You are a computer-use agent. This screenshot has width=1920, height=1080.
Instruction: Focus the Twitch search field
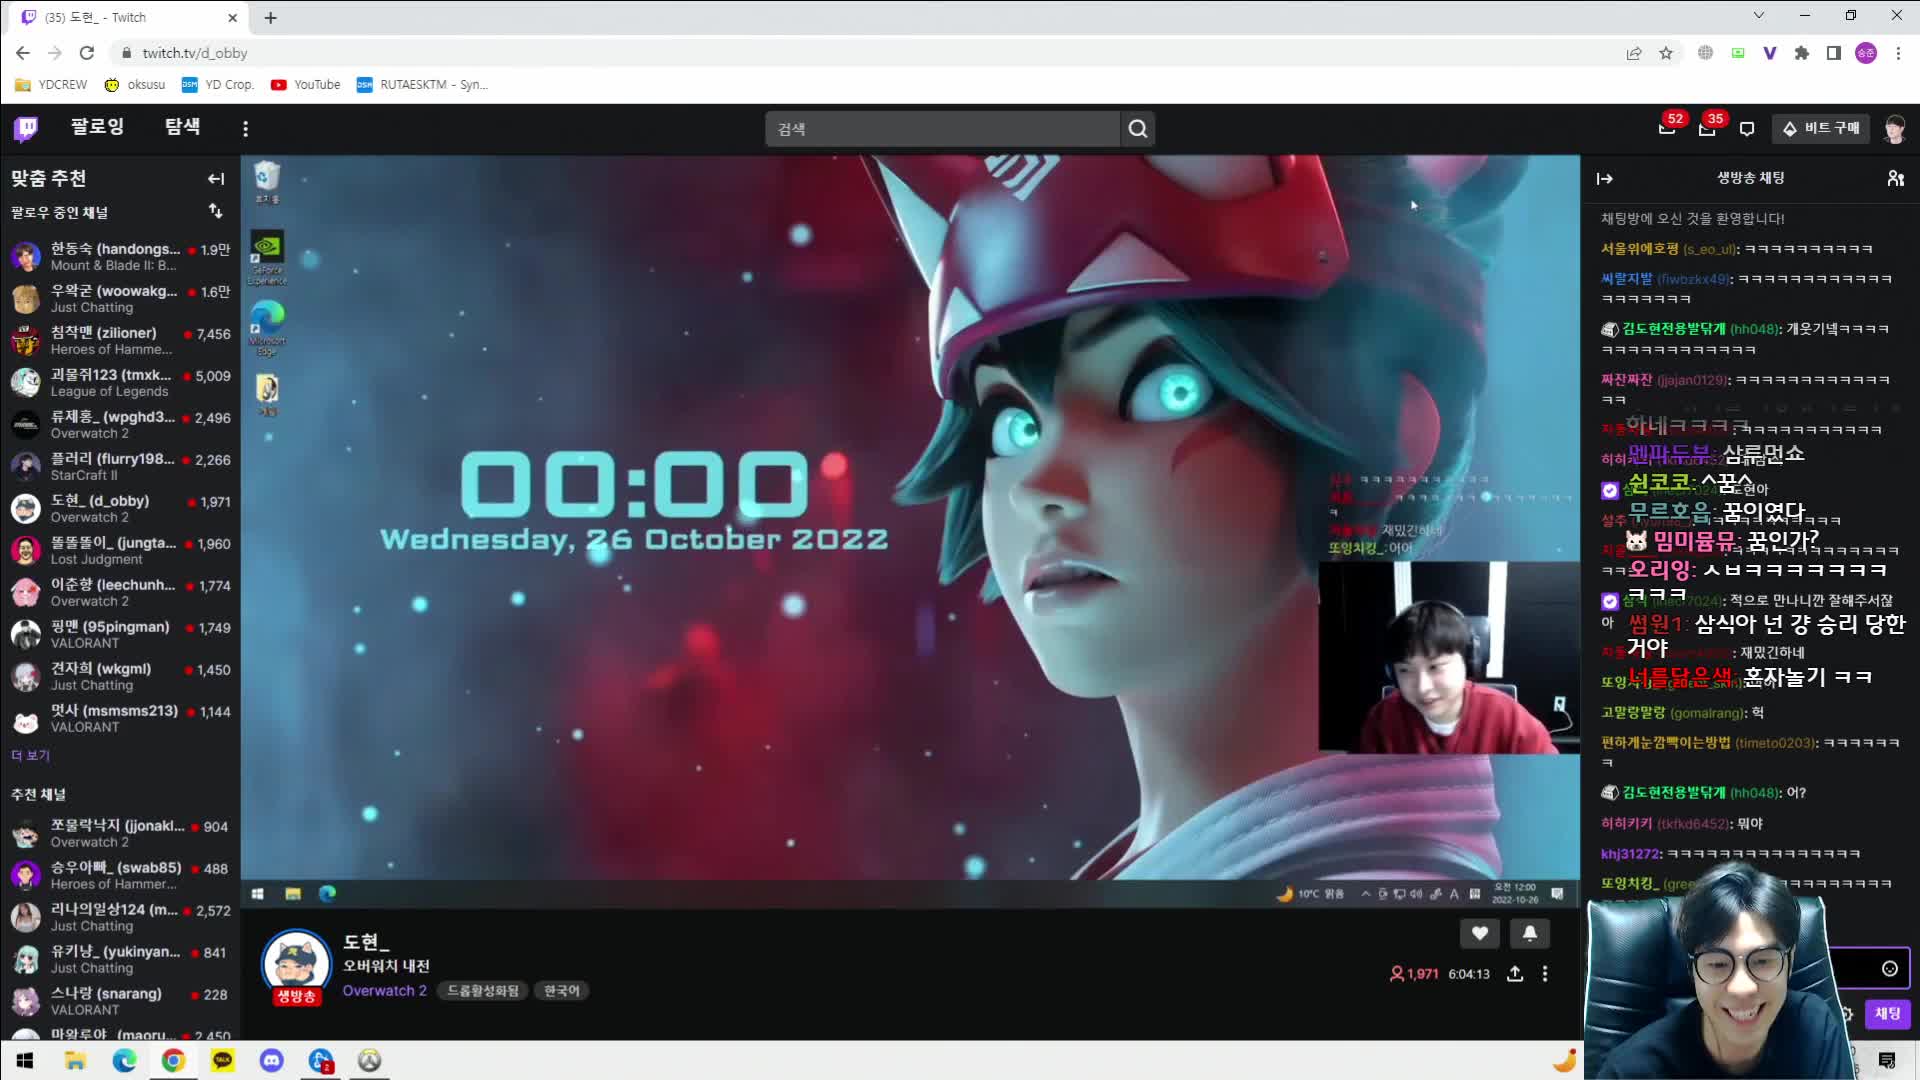click(x=943, y=128)
